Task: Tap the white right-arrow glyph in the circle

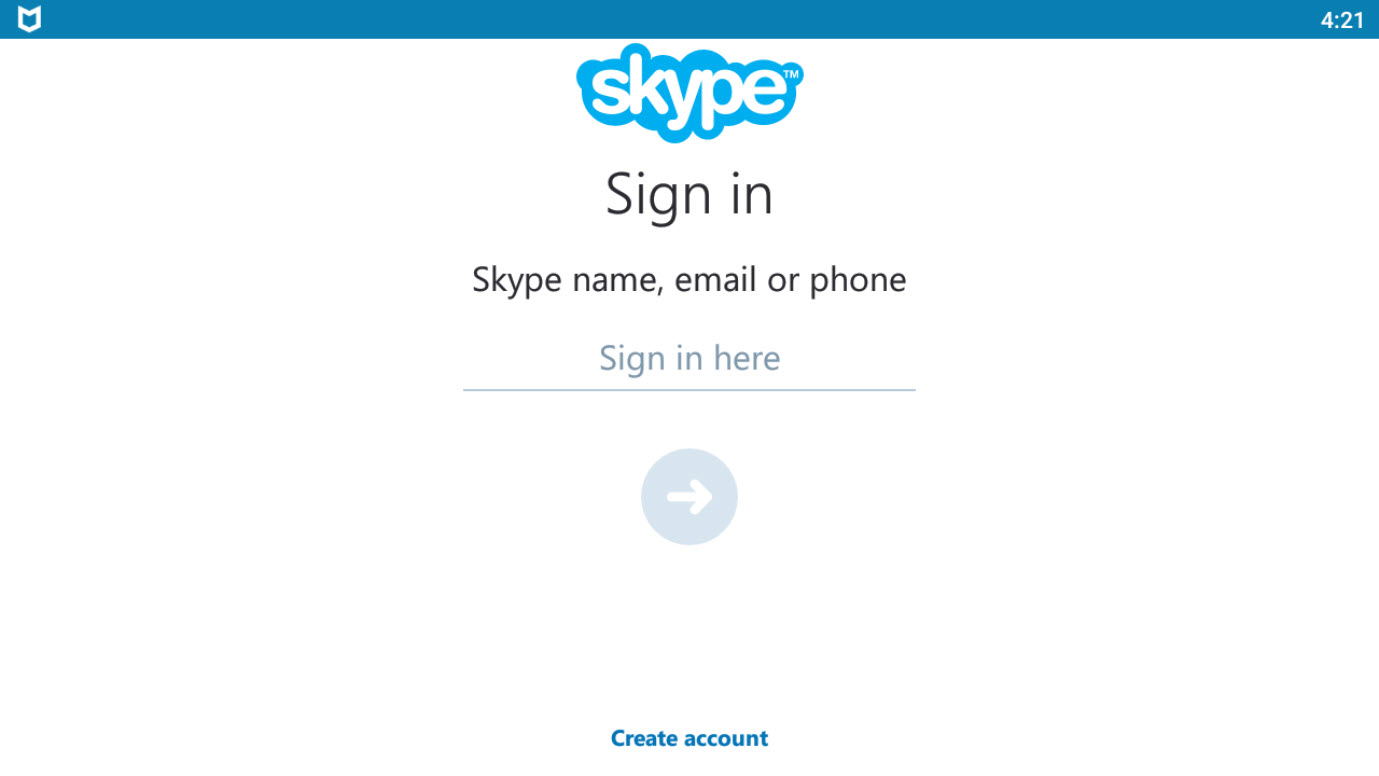Action: pyautogui.click(x=689, y=497)
